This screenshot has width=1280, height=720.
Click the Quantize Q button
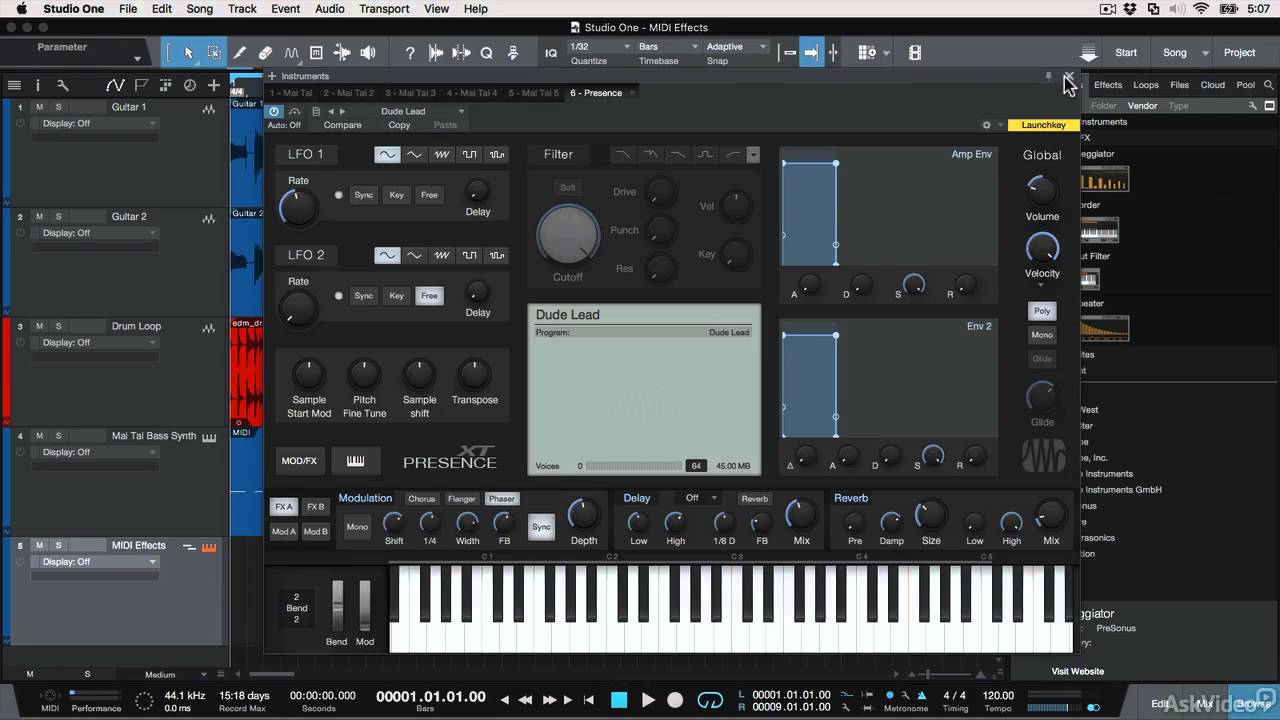point(487,53)
